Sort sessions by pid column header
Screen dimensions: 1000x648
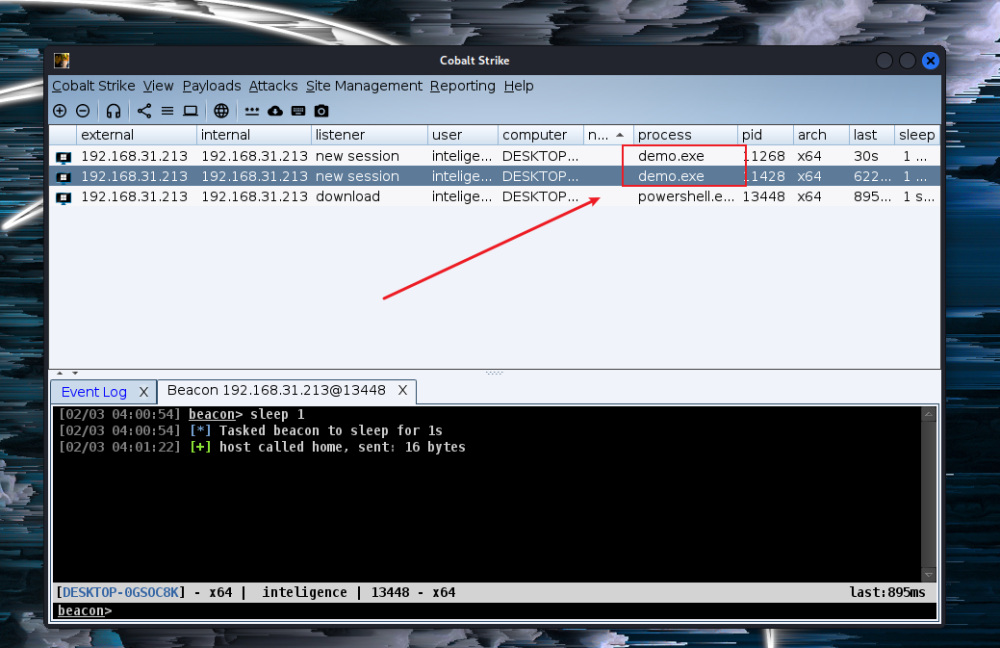(x=765, y=135)
